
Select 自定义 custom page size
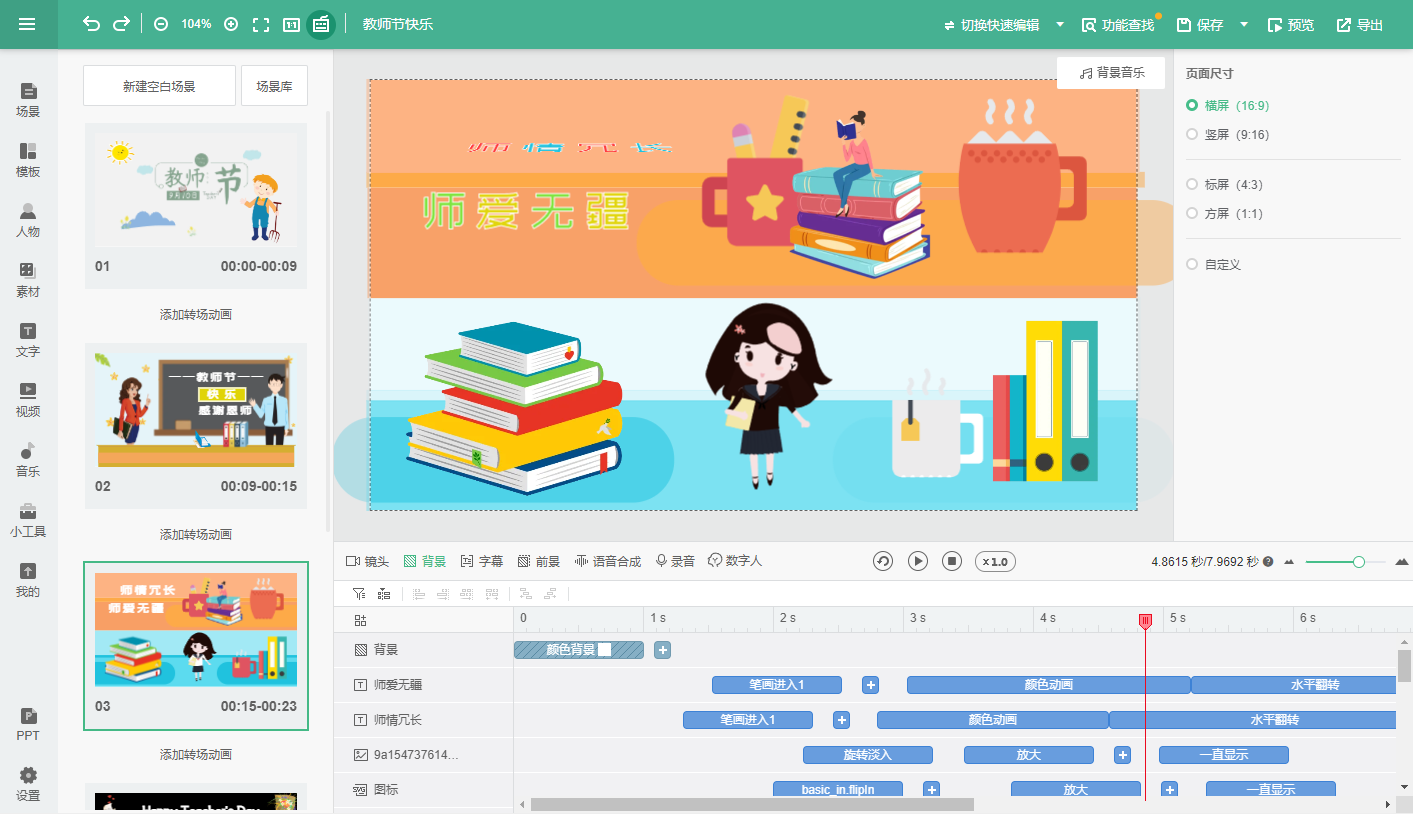pos(1213,264)
